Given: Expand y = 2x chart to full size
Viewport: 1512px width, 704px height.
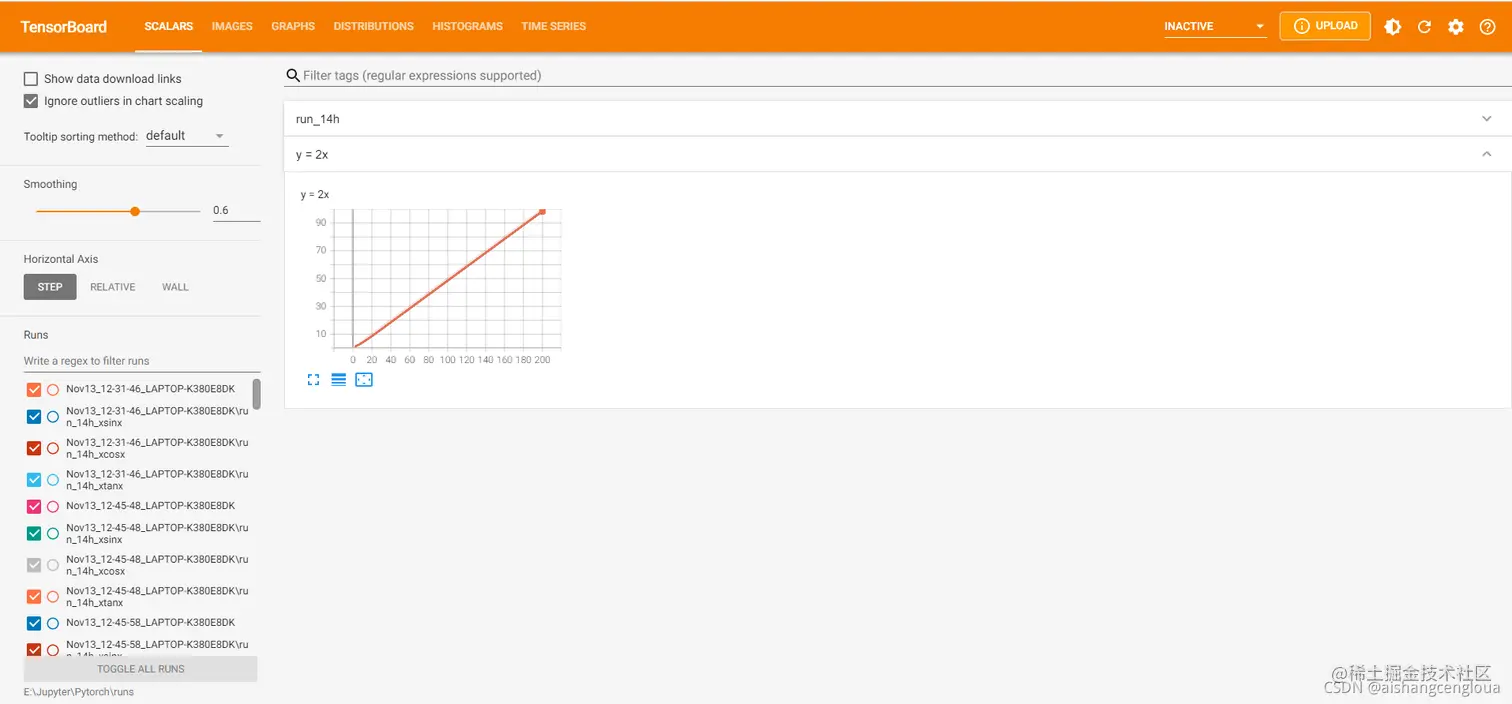Looking at the screenshot, I should pyautogui.click(x=313, y=380).
